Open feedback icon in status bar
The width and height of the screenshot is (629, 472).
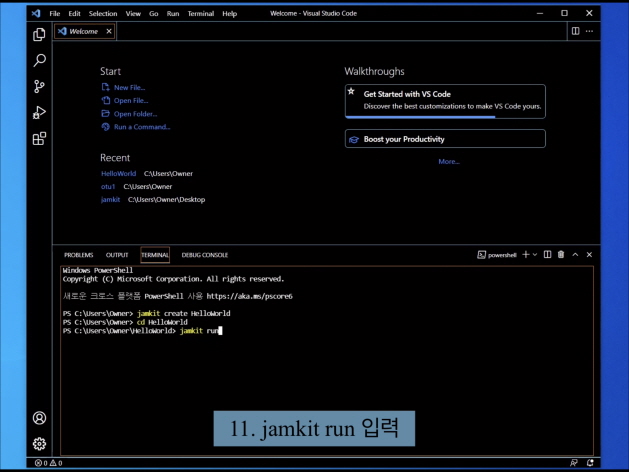[x=574, y=463]
